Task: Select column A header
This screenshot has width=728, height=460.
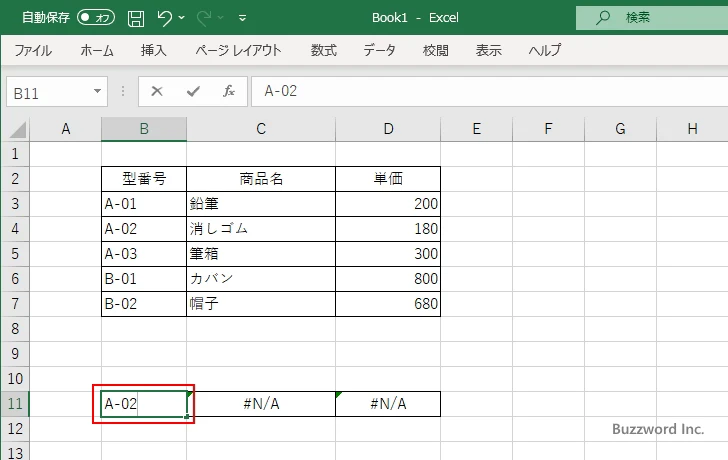Action: tap(65, 129)
